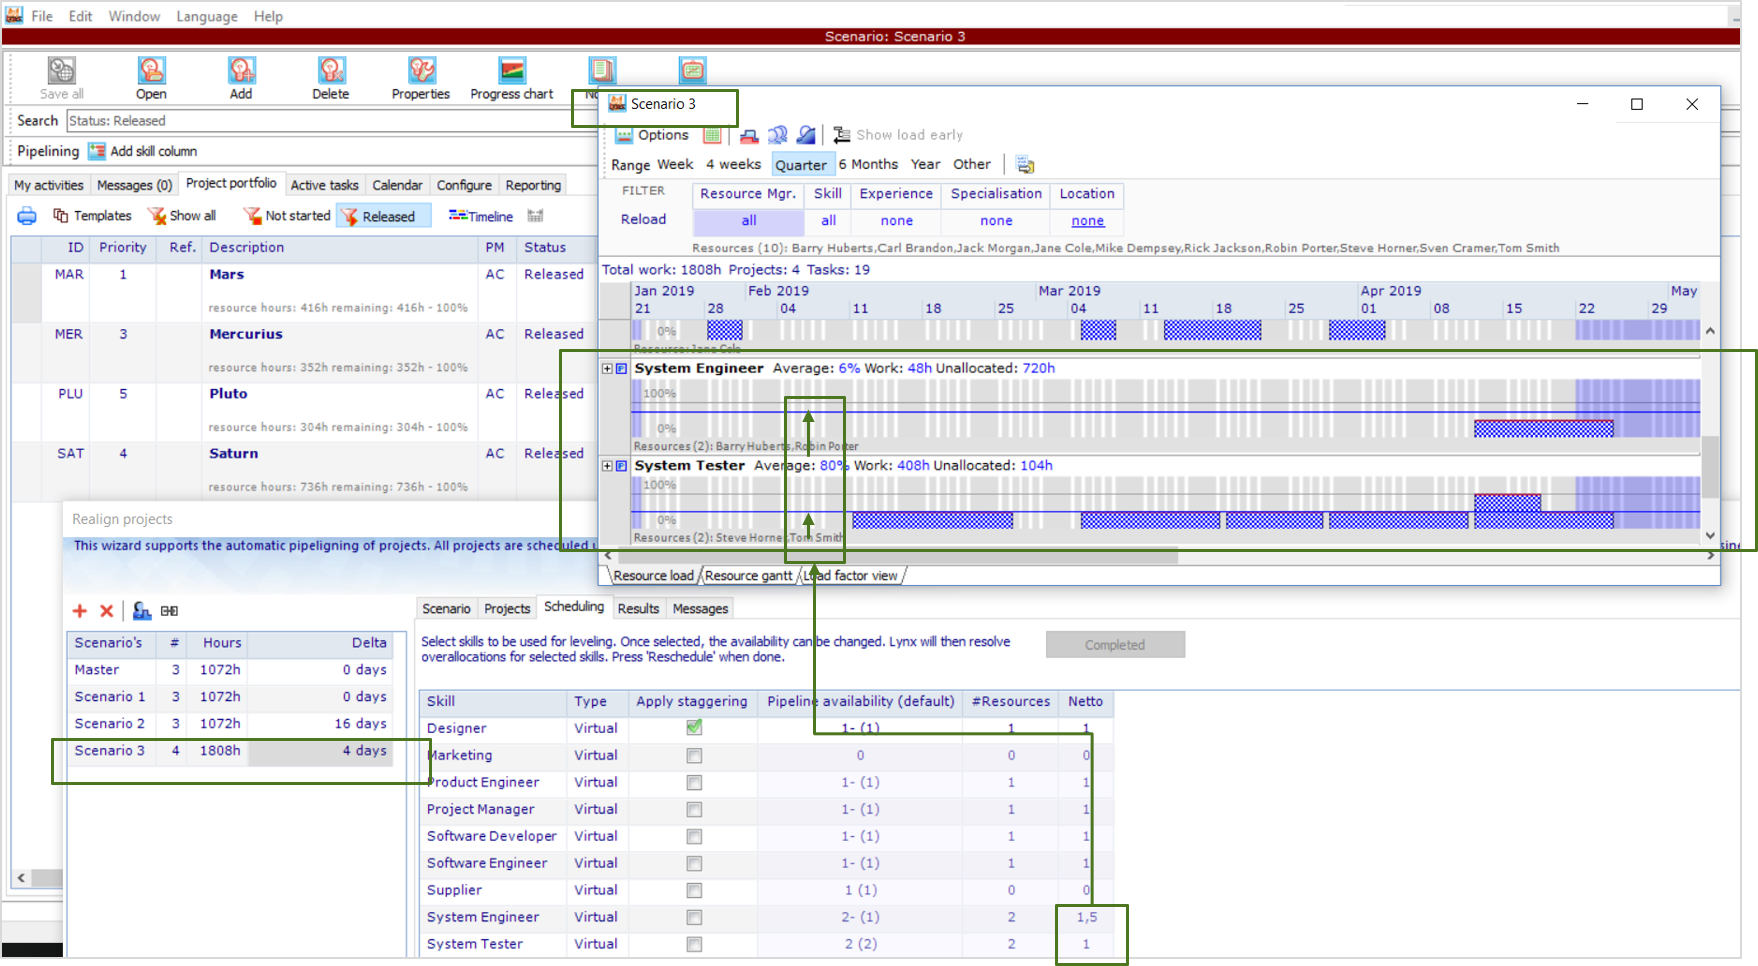The height and width of the screenshot is (966, 1758).
Task: Click the load chart vertical scrollbar down arrow
Action: coord(1710,536)
